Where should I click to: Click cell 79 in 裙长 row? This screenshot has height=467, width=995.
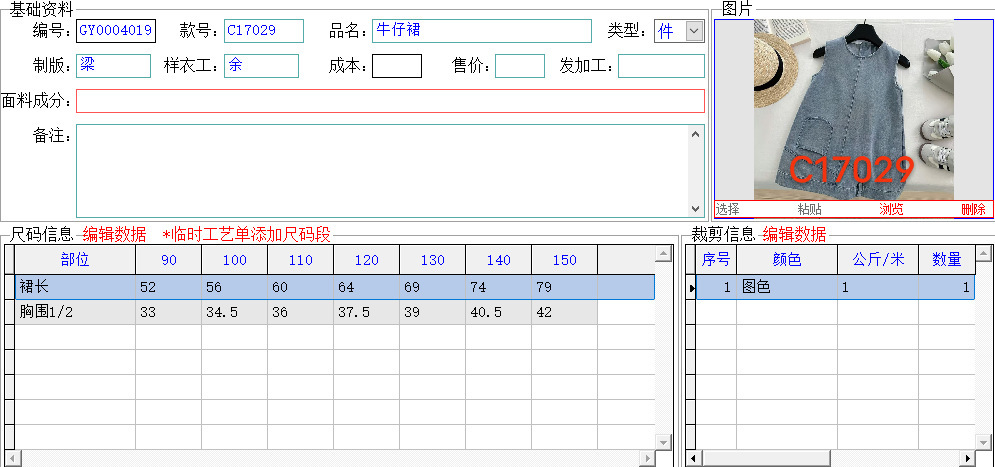click(x=565, y=287)
